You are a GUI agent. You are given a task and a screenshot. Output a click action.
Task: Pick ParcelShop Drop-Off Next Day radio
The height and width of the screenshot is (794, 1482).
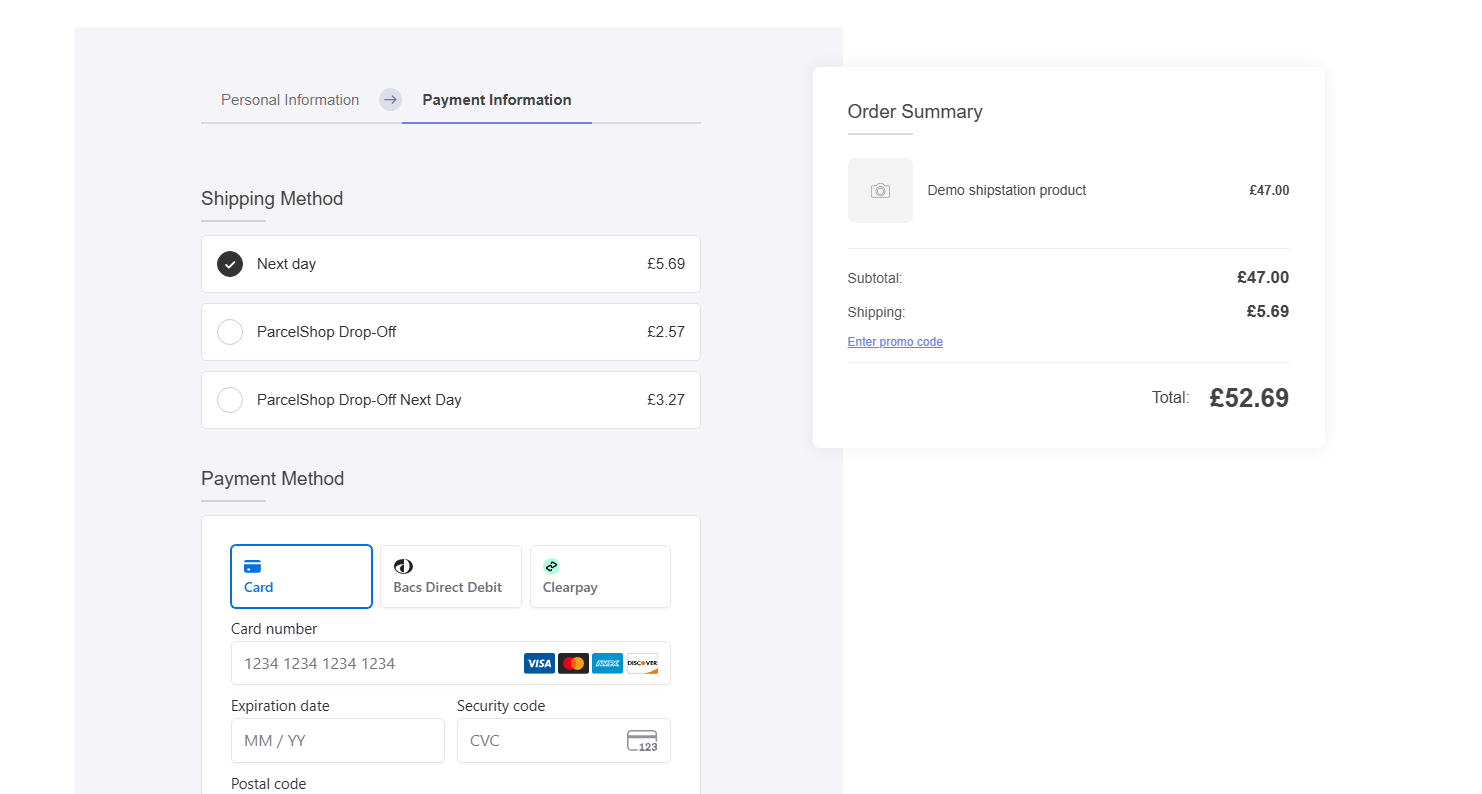click(230, 400)
